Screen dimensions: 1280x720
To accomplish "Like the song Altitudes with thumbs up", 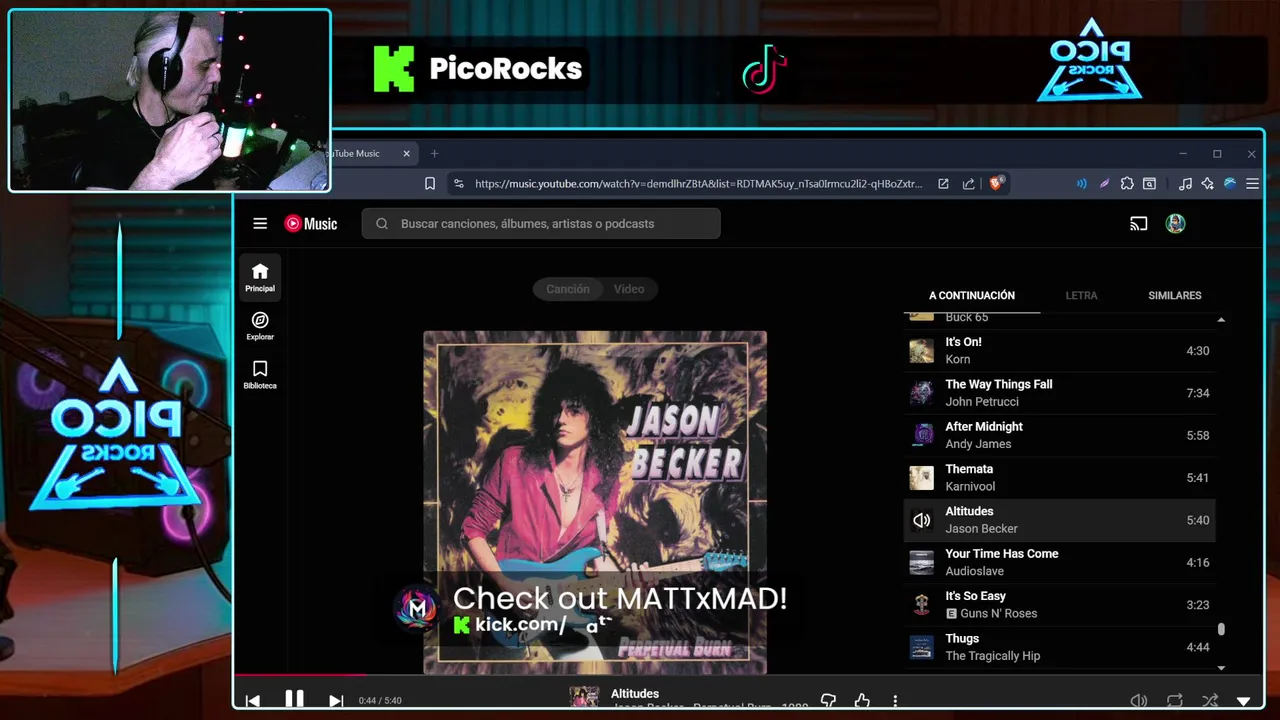I will coord(862,701).
